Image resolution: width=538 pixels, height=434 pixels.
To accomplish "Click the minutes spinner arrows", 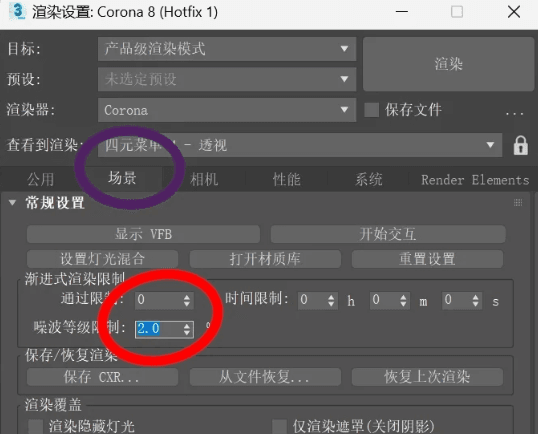I will pyautogui.click(x=403, y=300).
